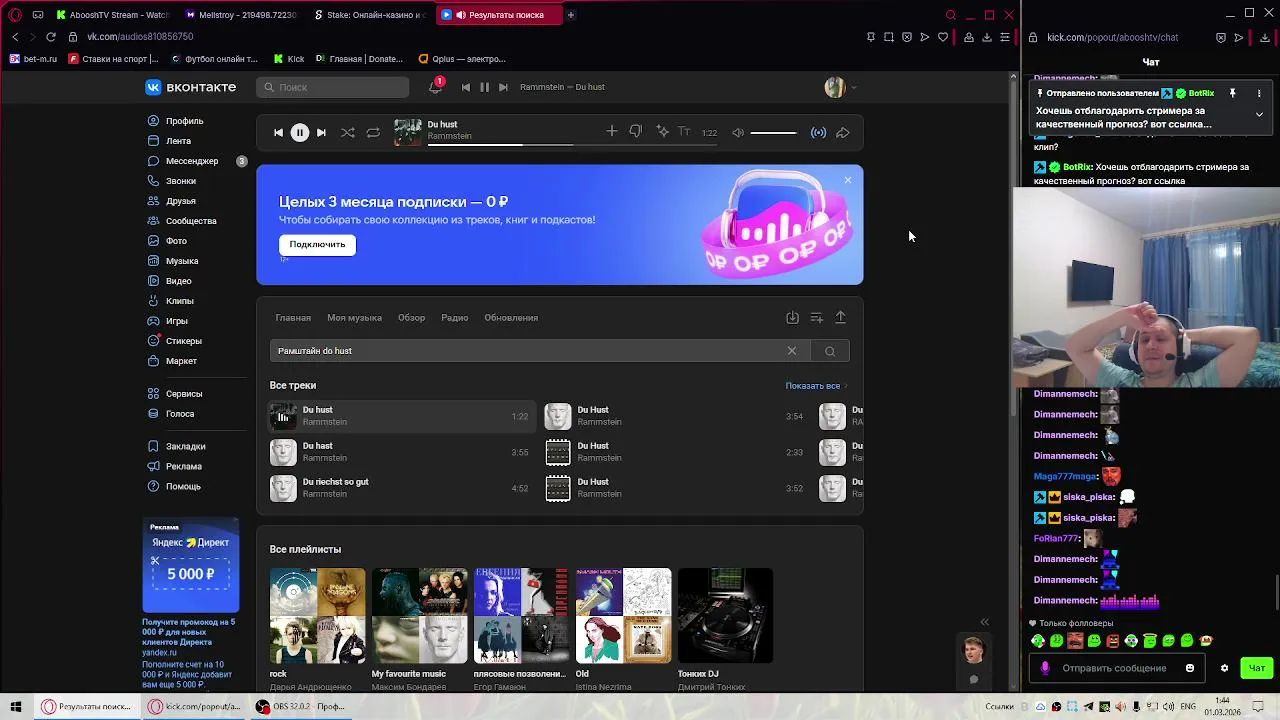Viewport: 1280px width, 720px height.
Task: Collapse the pinned BotRix message chevron
Action: [x=1259, y=114]
